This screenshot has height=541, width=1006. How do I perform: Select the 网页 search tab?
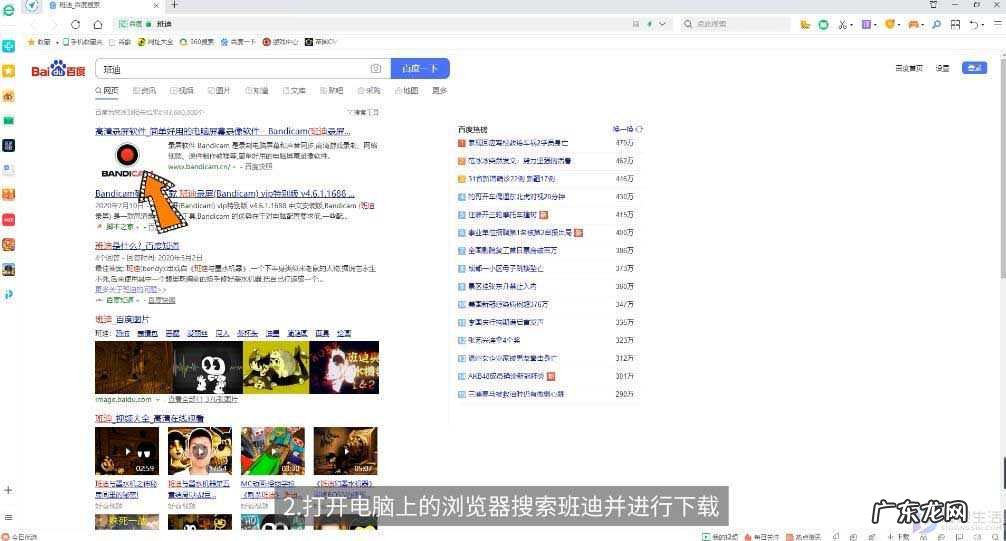pos(107,91)
